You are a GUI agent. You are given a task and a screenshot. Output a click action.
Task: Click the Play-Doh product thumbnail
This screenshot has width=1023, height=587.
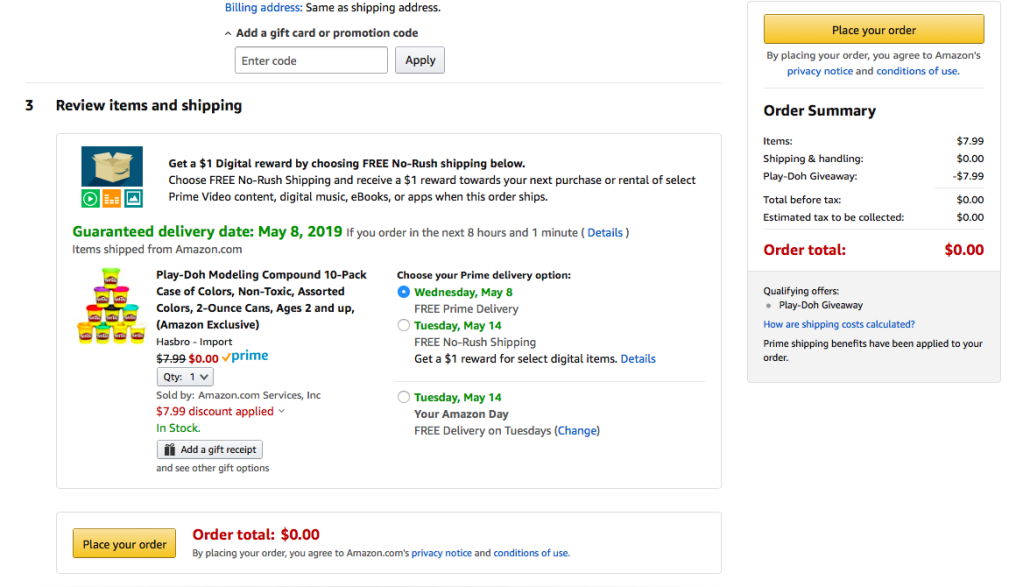[x=111, y=307]
